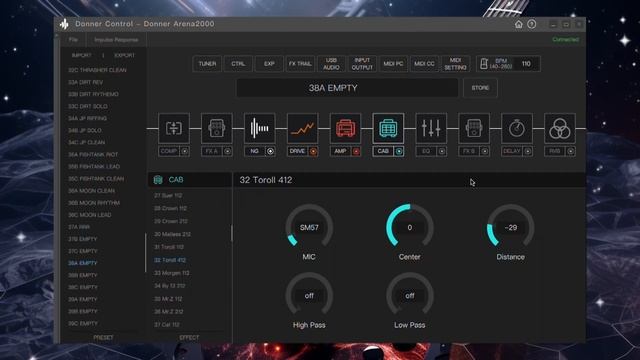Select cabinet 33 Morgen 112
640x360 pixels.
(x=171, y=273)
